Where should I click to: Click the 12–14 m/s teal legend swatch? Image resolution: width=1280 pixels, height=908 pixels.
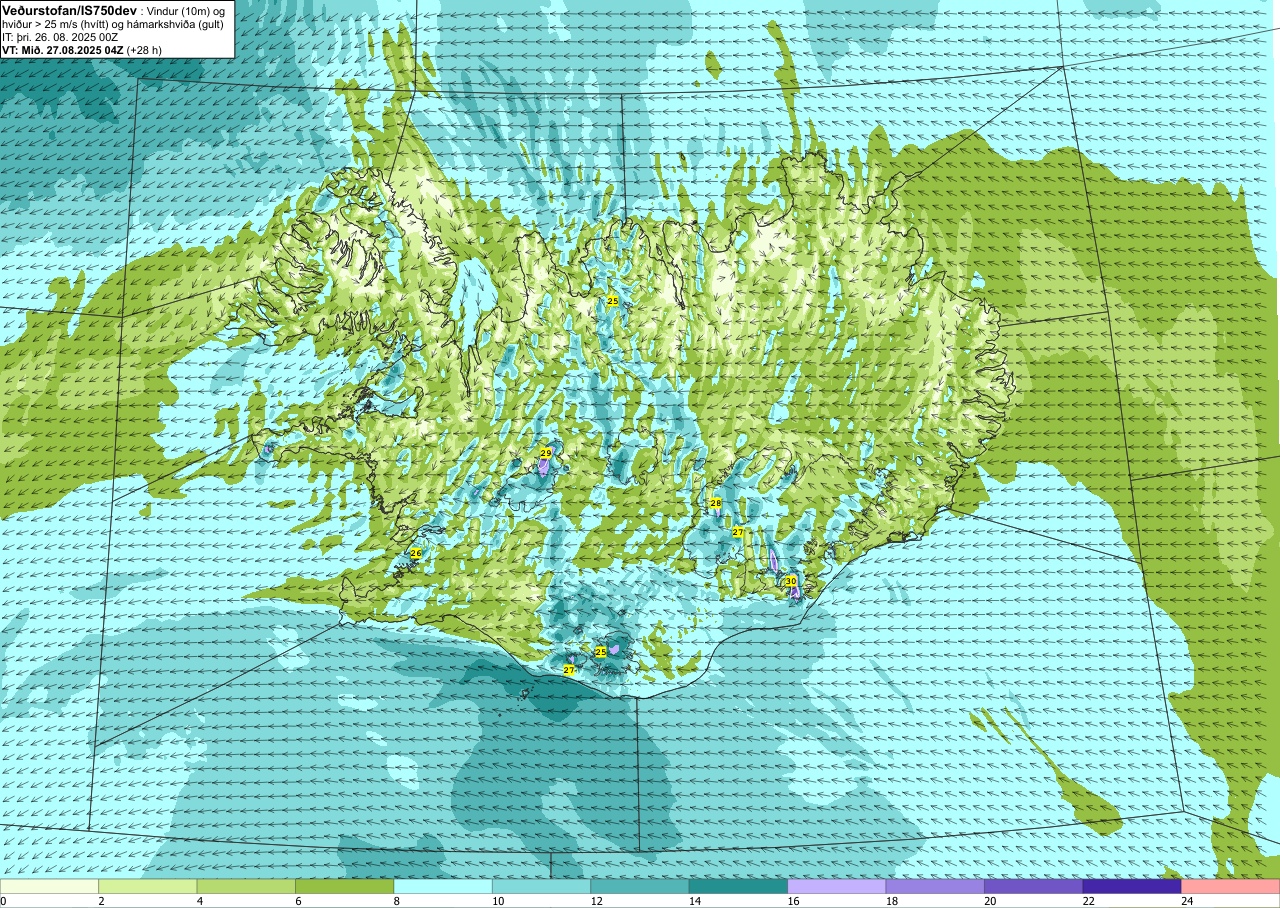coord(640,886)
